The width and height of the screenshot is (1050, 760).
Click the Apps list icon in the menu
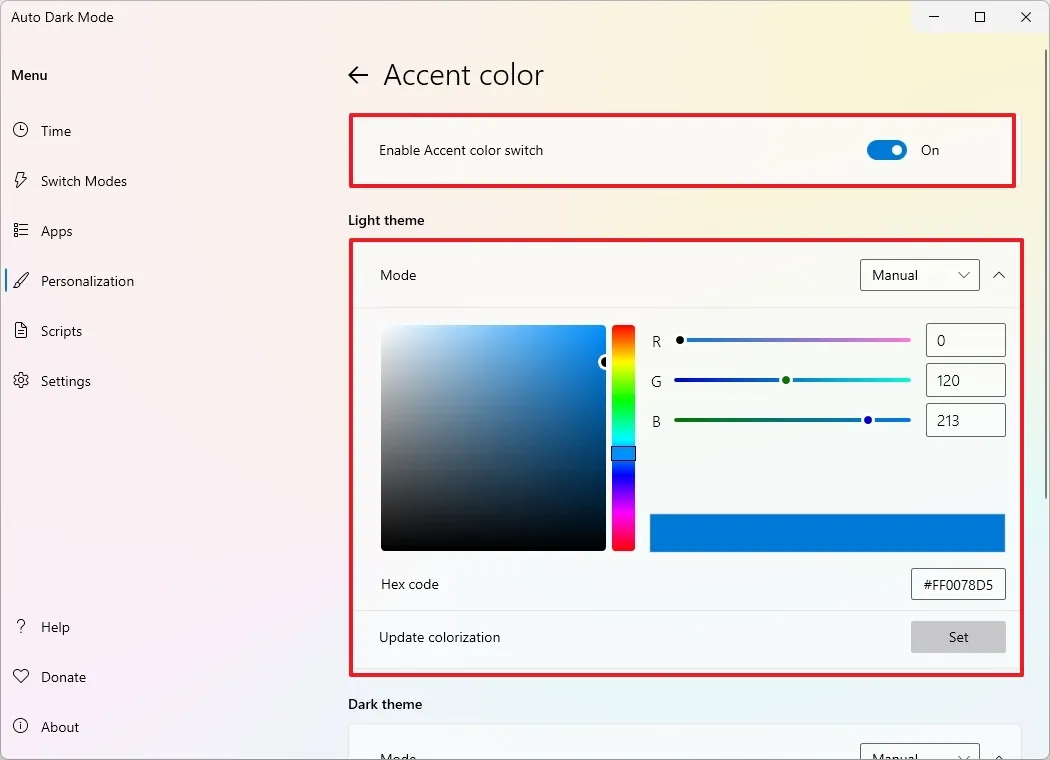pos(20,230)
